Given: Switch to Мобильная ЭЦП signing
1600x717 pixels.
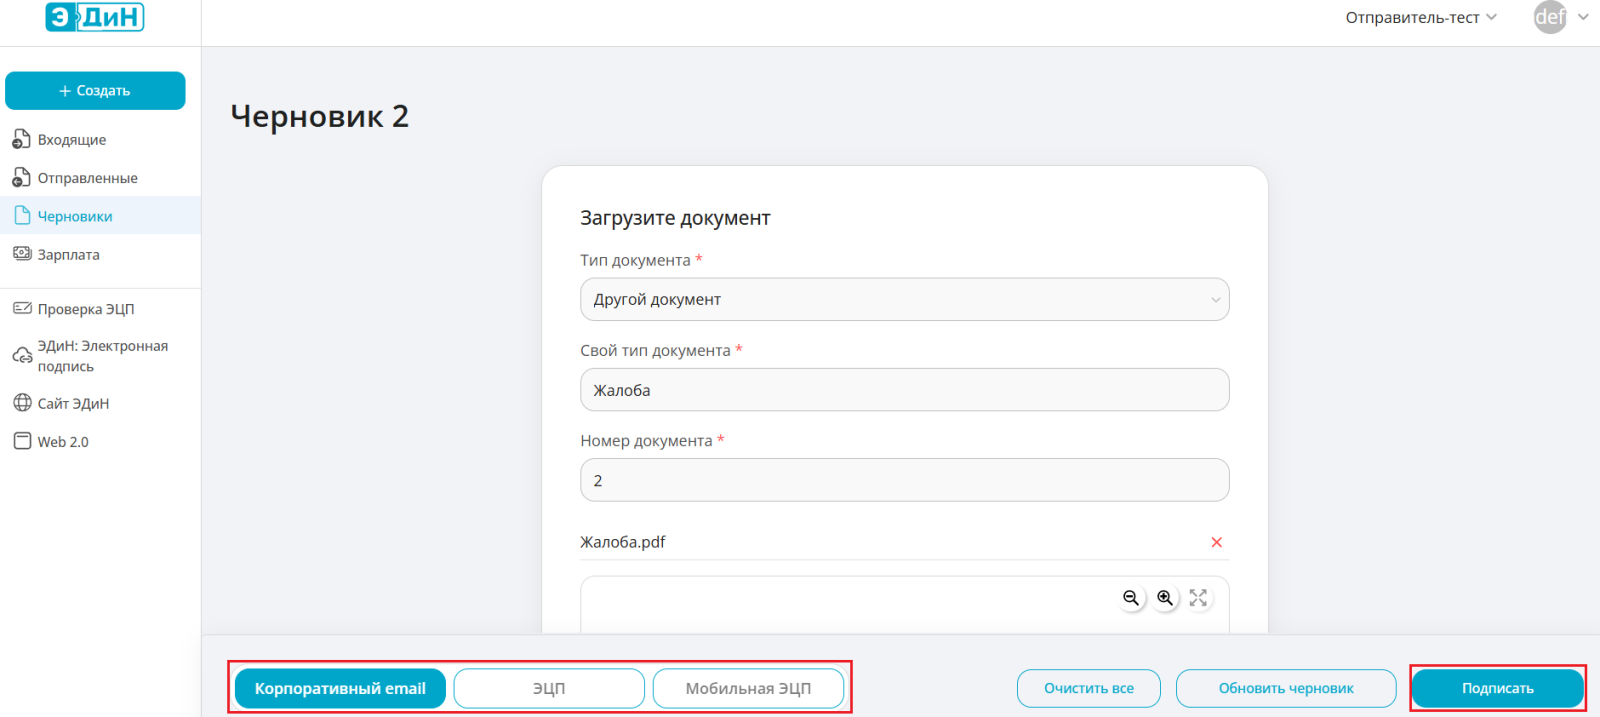Looking at the screenshot, I should [748, 688].
